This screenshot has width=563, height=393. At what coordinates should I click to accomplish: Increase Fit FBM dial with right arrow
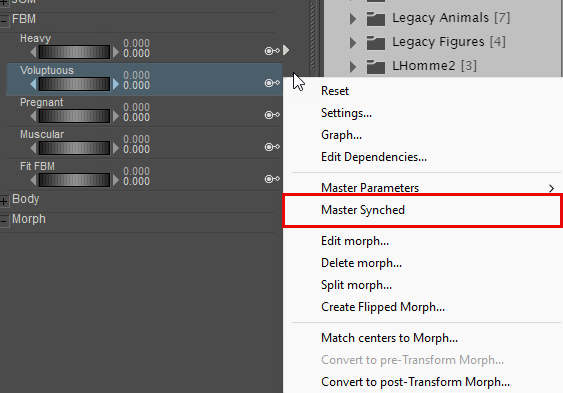point(115,180)
